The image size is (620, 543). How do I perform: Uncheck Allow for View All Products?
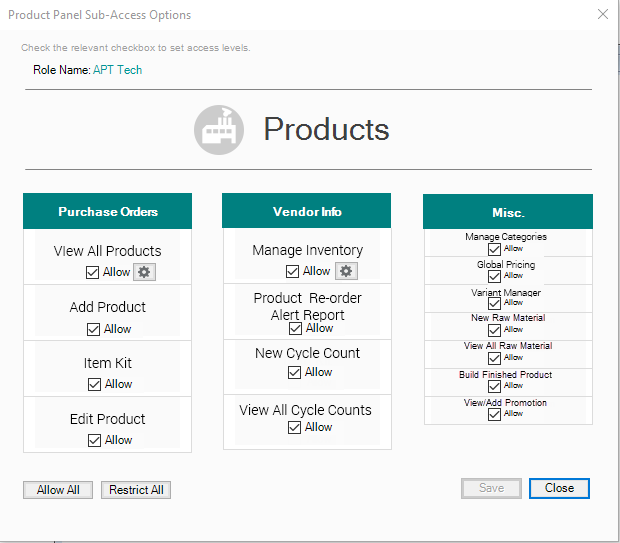point(93,272)
